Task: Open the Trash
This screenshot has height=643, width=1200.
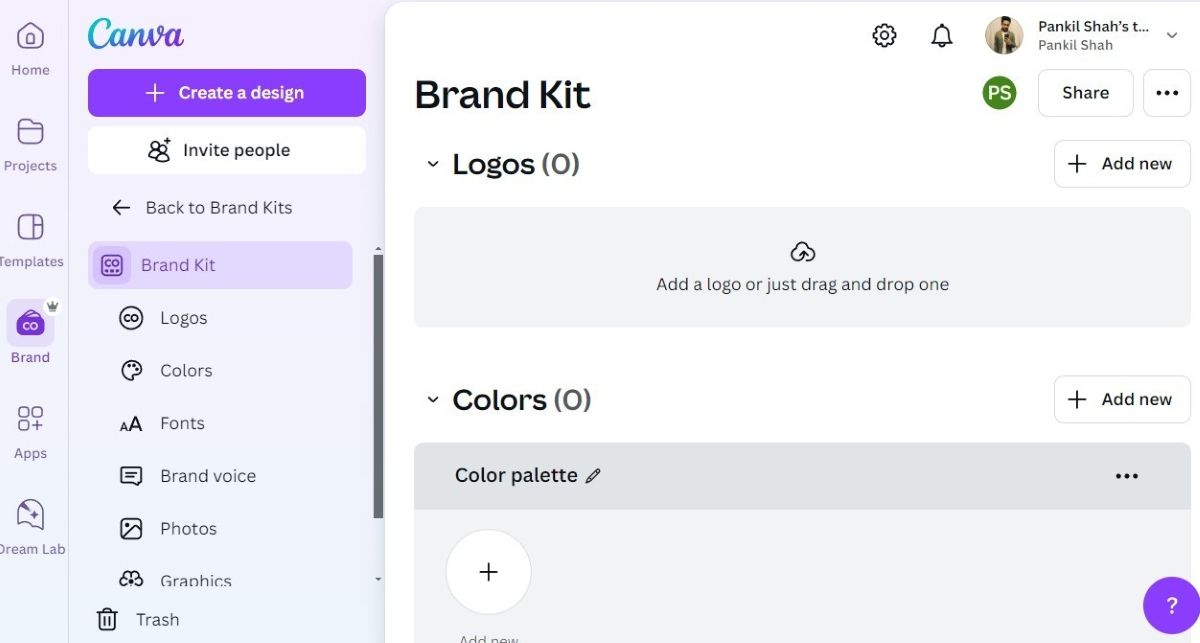Action: click(x=156, y=619)
